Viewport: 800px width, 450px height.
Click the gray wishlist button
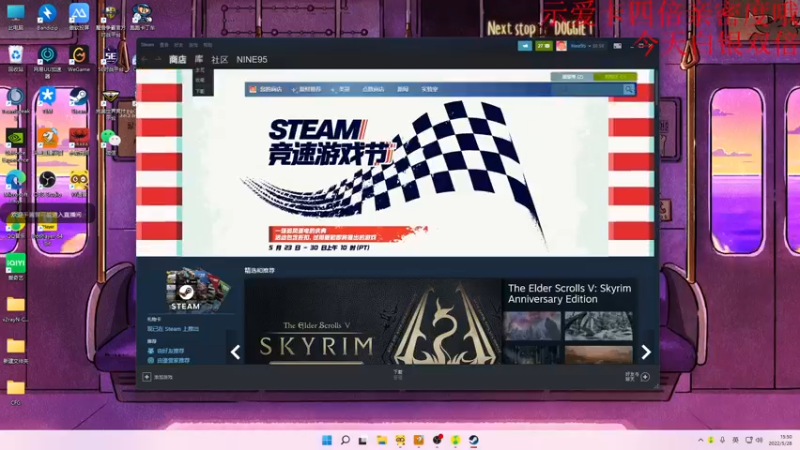(572, 77)
